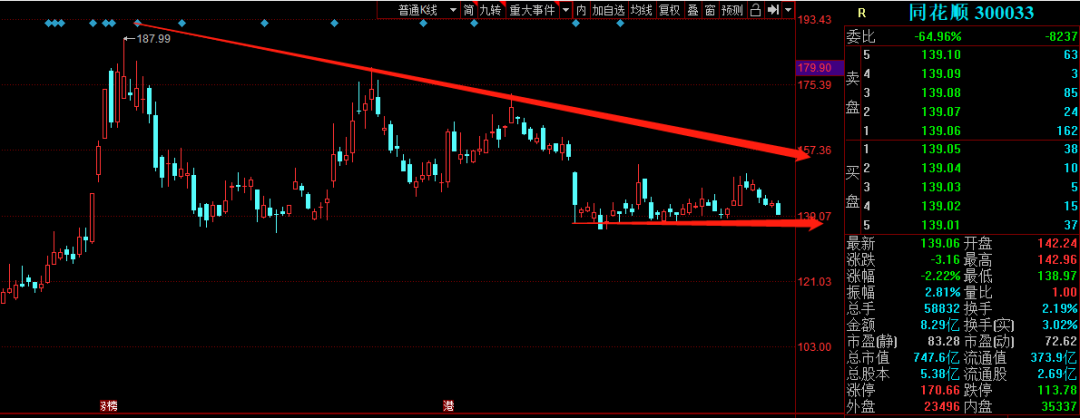Viewport: 1080px width, 418px height.
Task: Click the 窗 window button
Action: [x=709, y=10]
